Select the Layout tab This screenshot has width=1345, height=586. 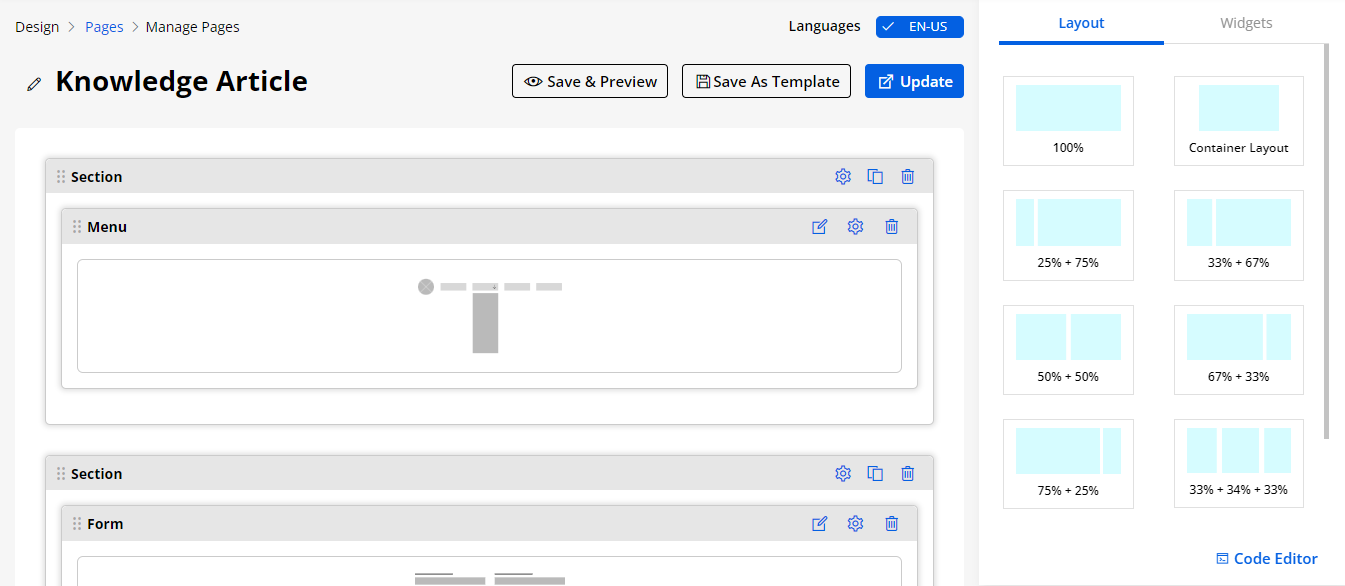(1081, 23)
